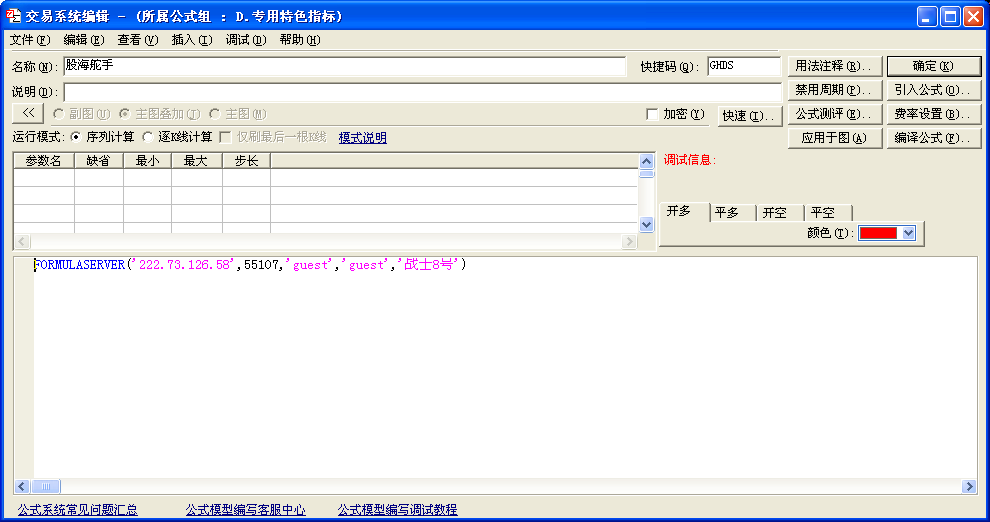Click the app icon in title bar
Image resolution: width=990 pixels, height=522 pixels.
(14, 16)
